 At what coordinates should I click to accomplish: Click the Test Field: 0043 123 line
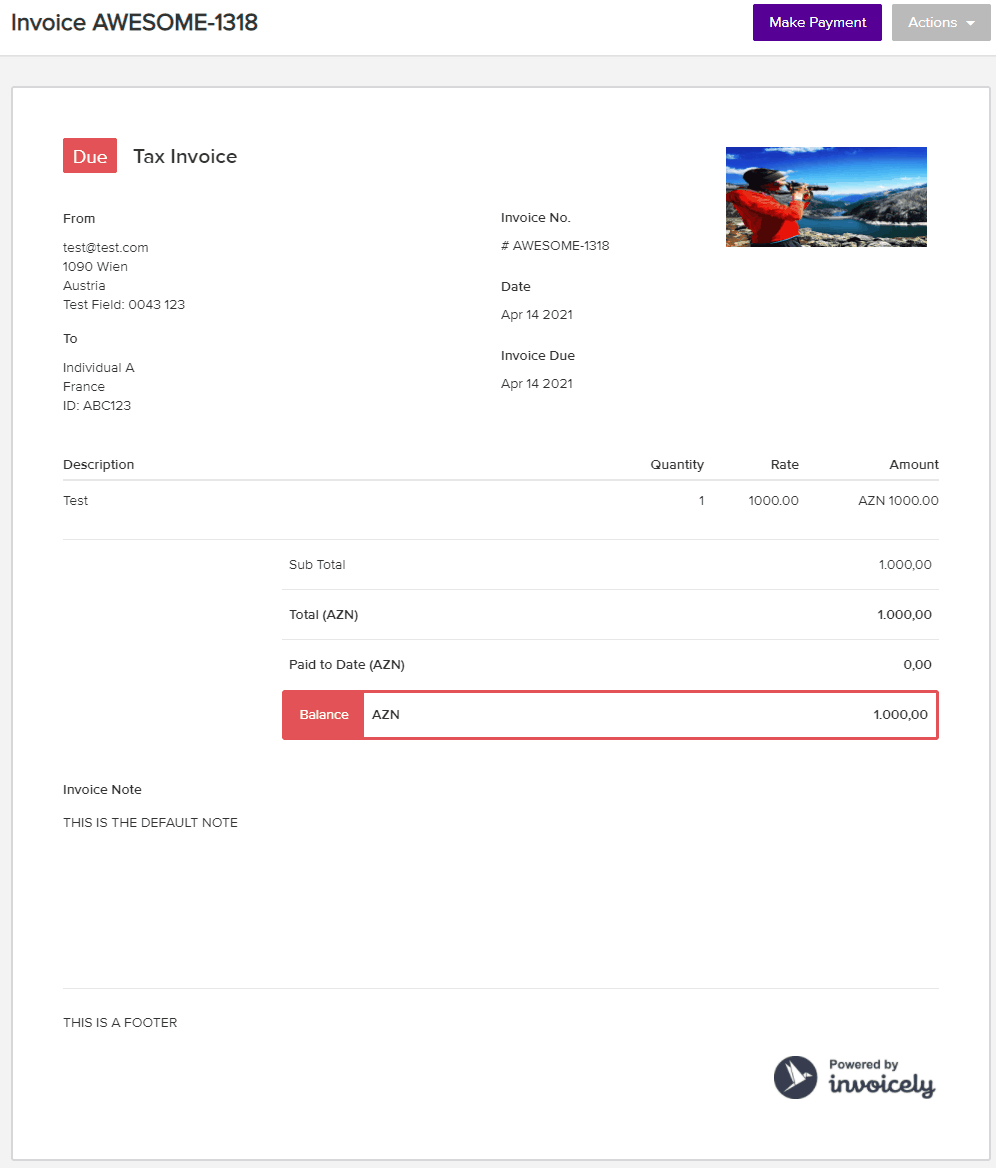(124, 305)
